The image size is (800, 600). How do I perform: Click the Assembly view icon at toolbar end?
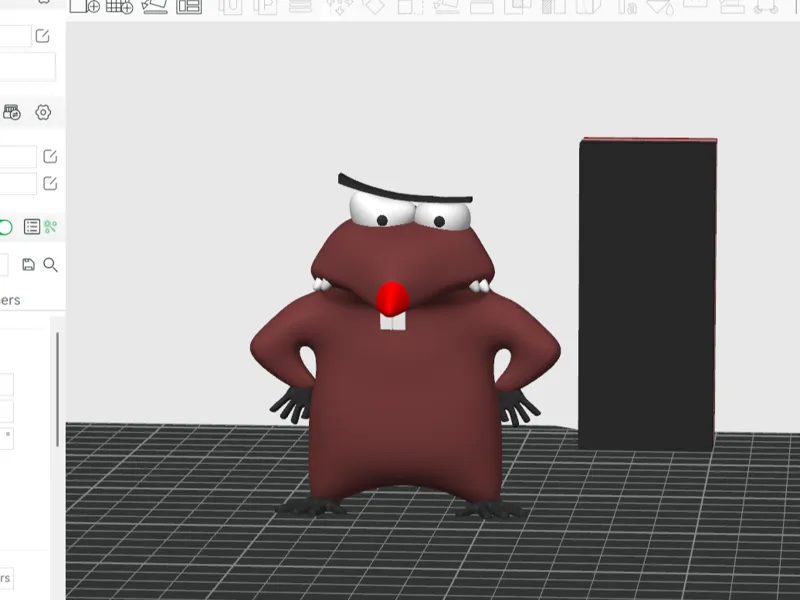(765, 6)
